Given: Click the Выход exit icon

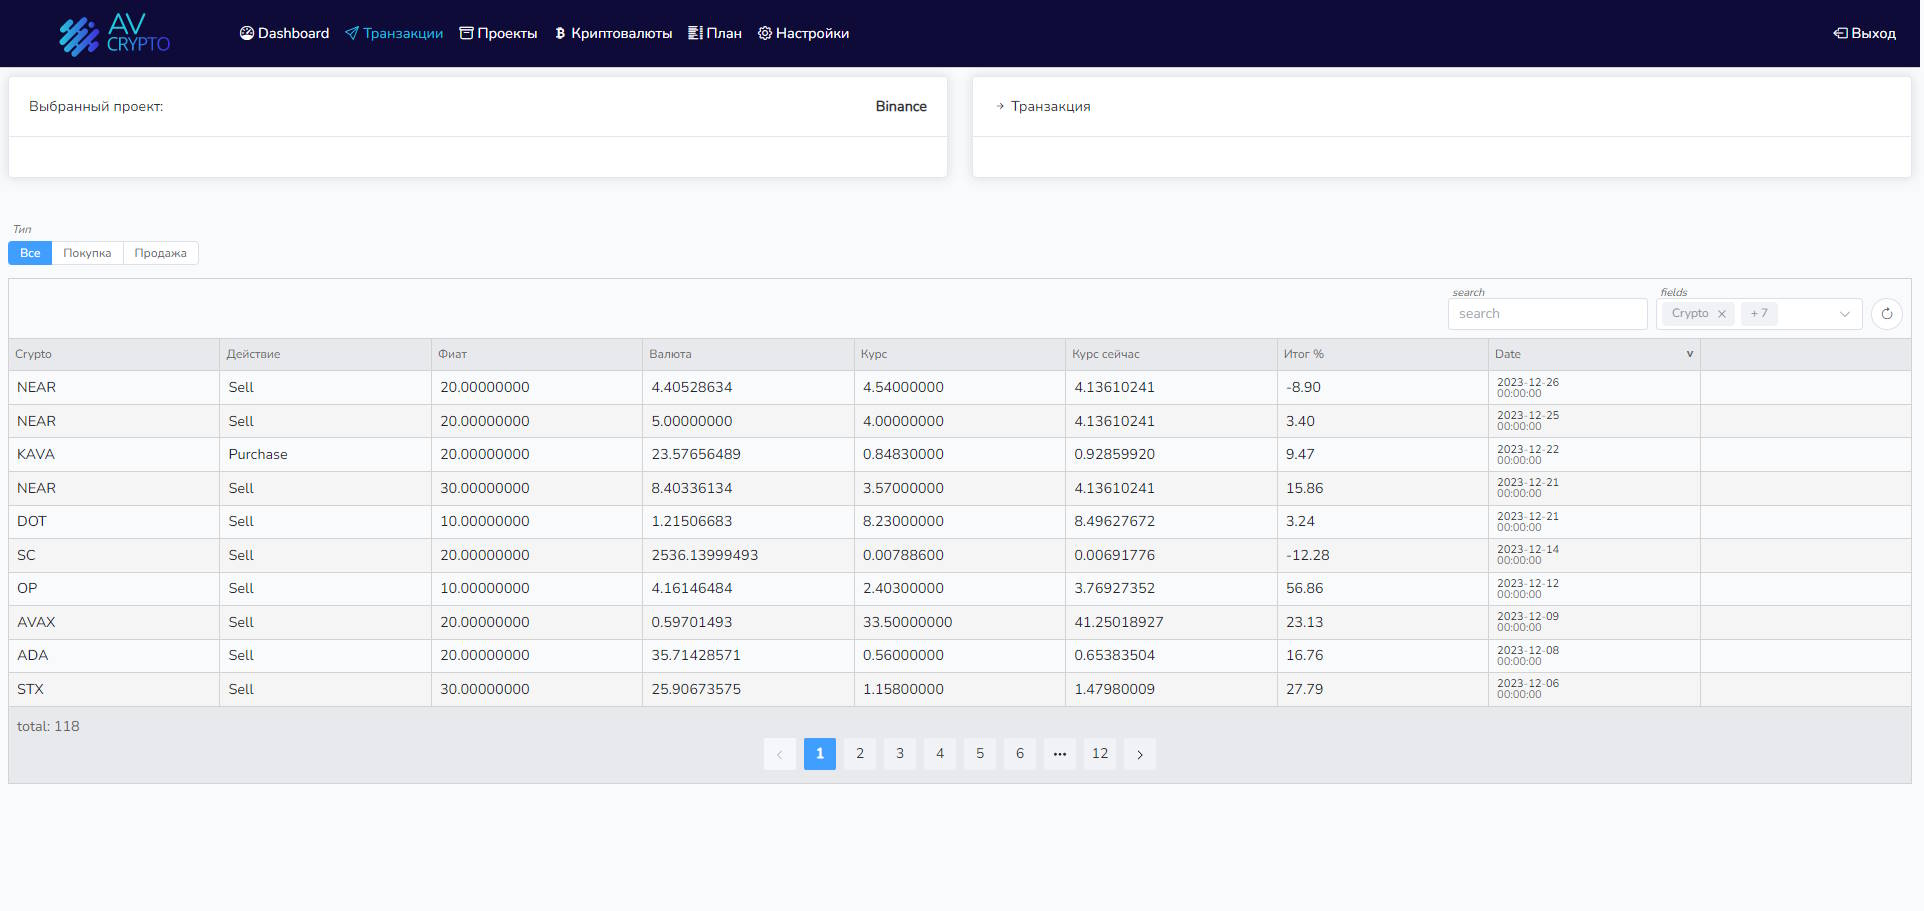Looking at the screenshot, I should pyautogui.click(x=1838, y=33).
